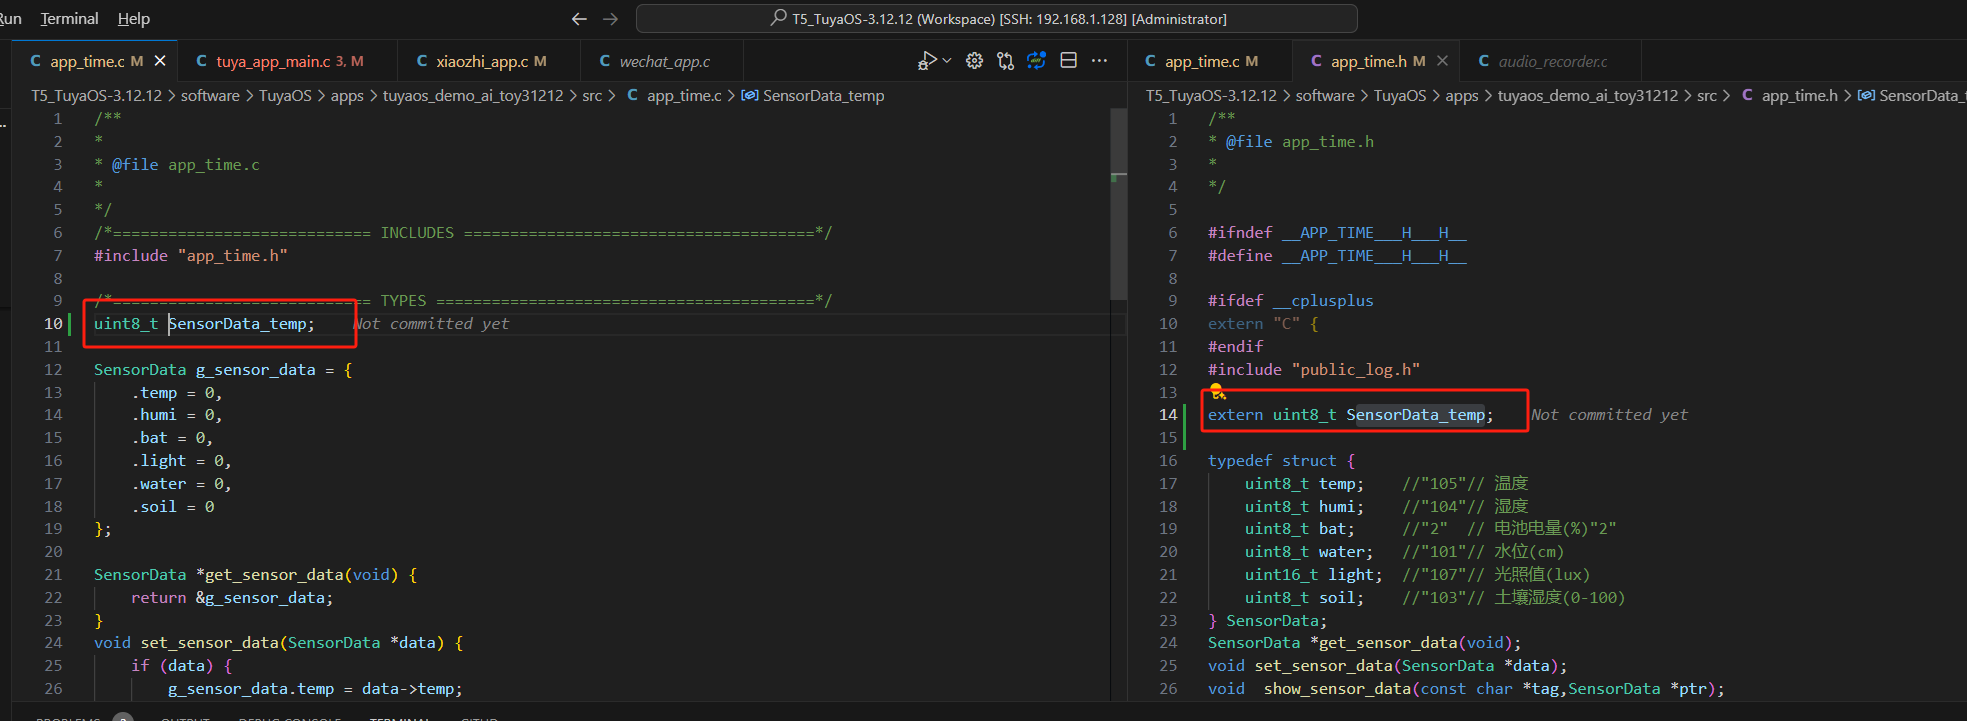The image size is (1967, 721).
Task: Open the 'SensorData_temp' breadcrumb in left editor
Action: [x=823, y=96]
